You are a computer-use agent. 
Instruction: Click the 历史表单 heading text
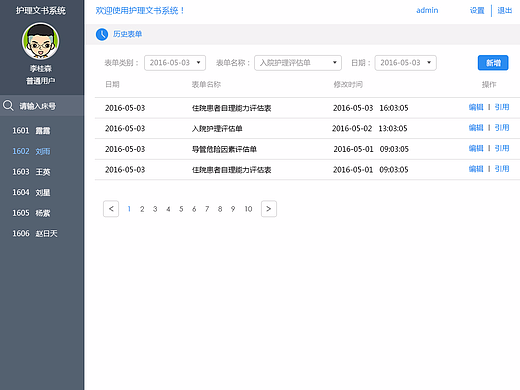[x=127, y=34]
